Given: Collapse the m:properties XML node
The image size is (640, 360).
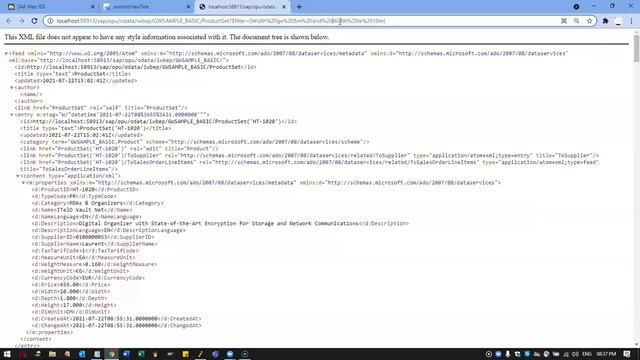Looking at the screenshot, I should (x=23, y=183).
